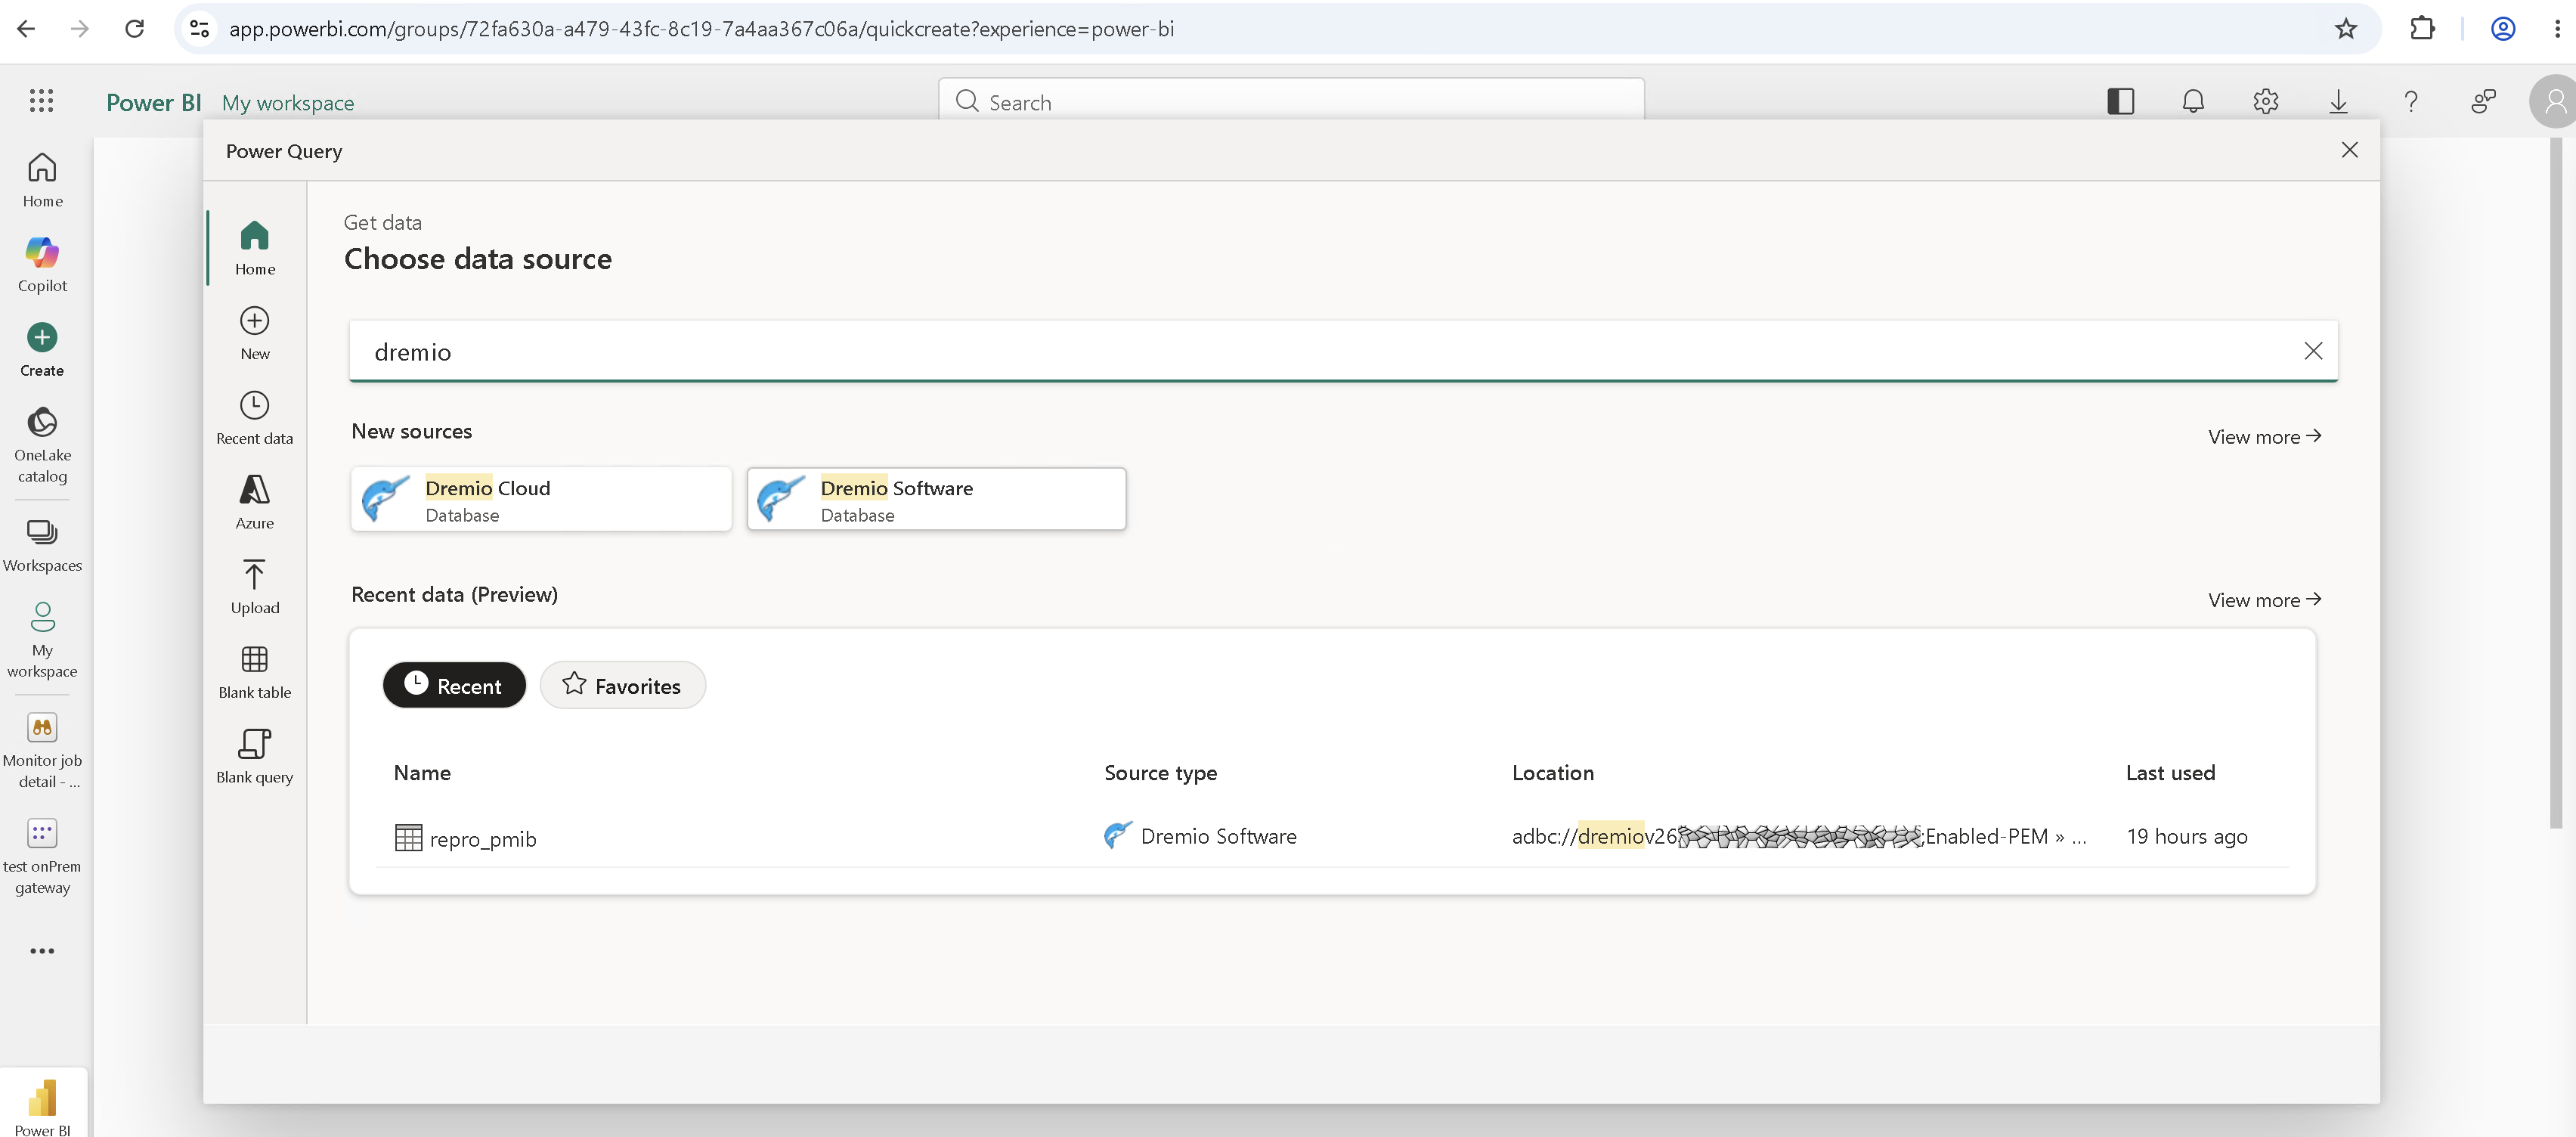The image size is (2576, 1137).
Task: Create a Blank table
Action: click(255, 672)
